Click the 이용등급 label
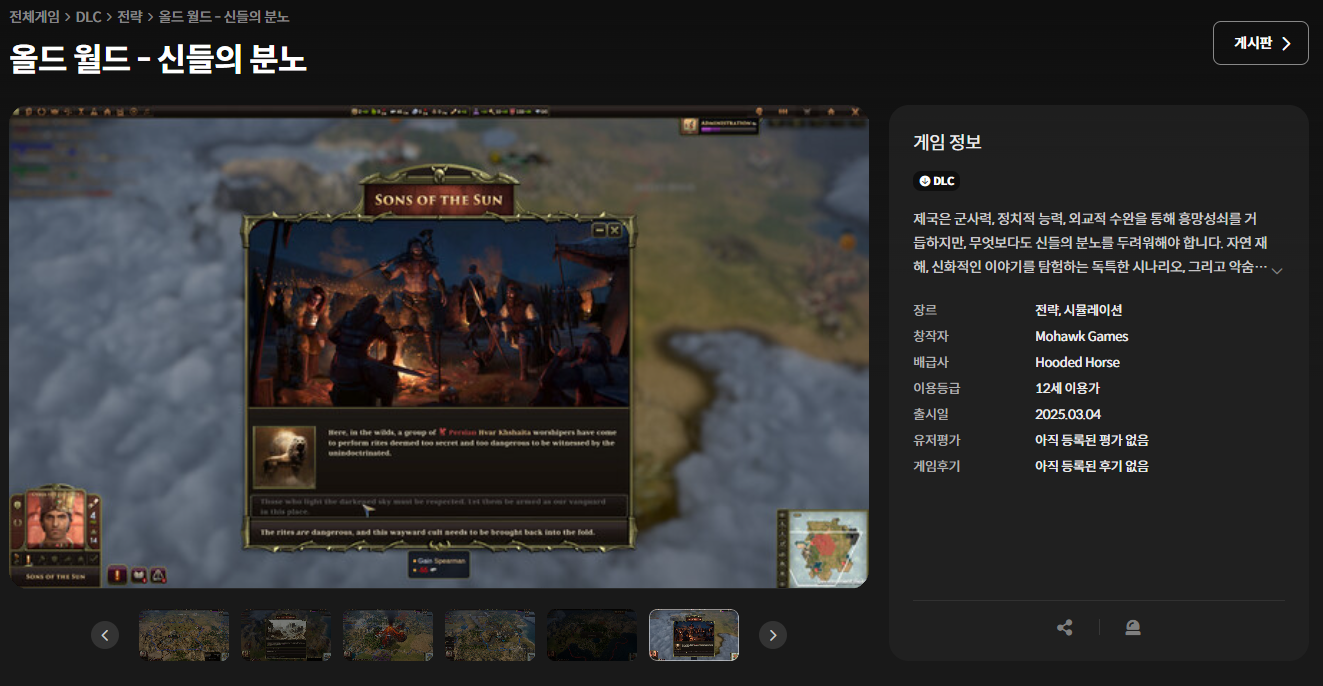The height and width of the screenshot is (686, 1323). point(937,388)
